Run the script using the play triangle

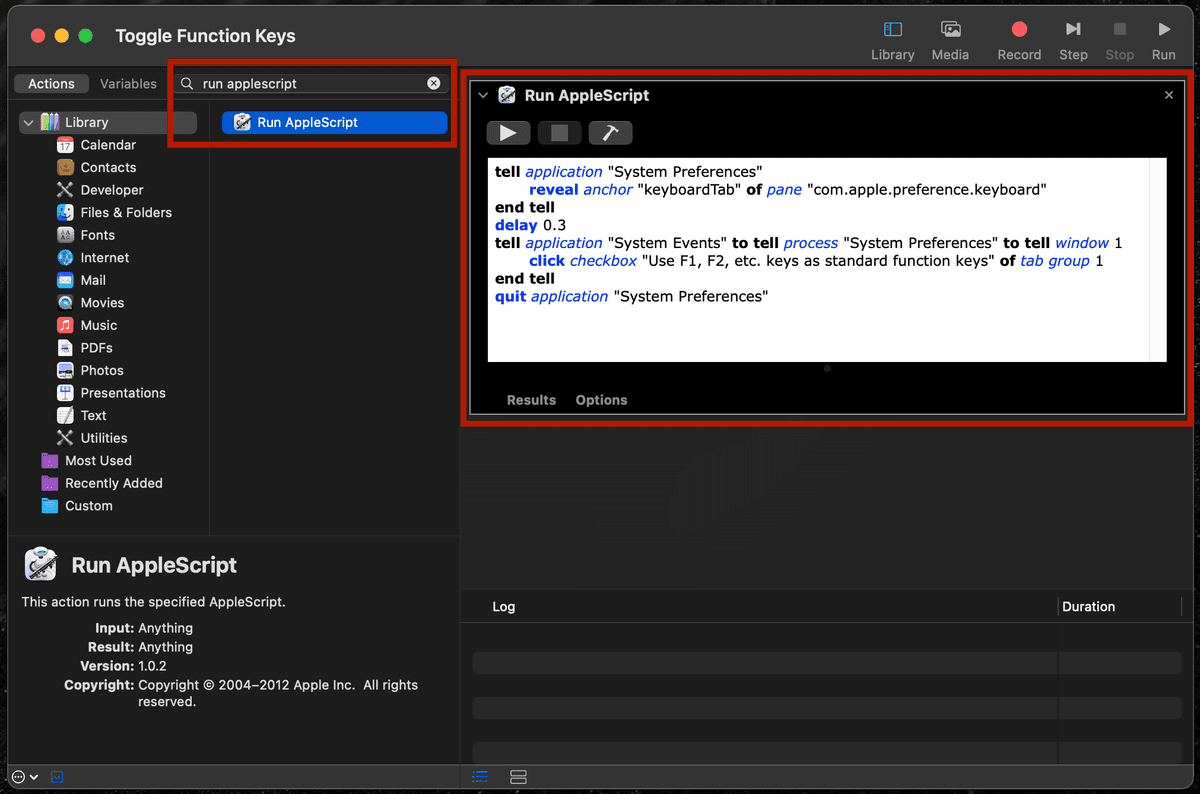coord(508,132)
